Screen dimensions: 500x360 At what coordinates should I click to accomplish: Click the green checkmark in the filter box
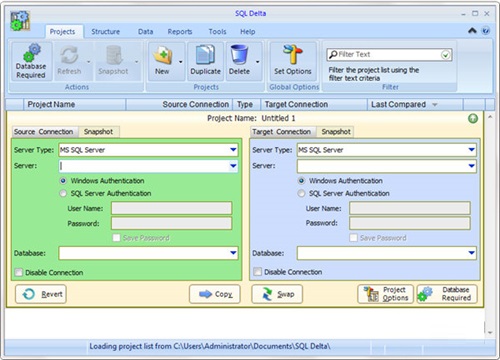tap(445, 55)
